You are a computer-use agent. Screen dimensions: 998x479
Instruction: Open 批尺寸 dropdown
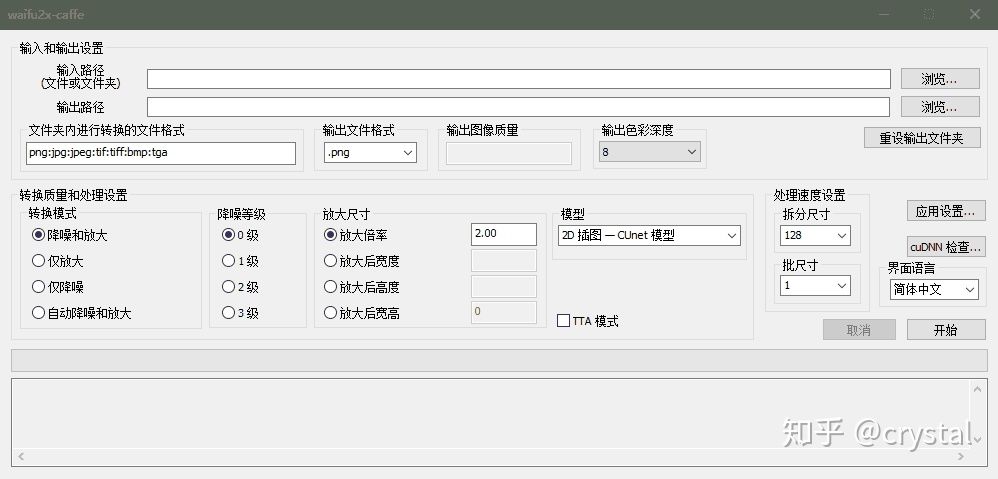coord(815,286)
